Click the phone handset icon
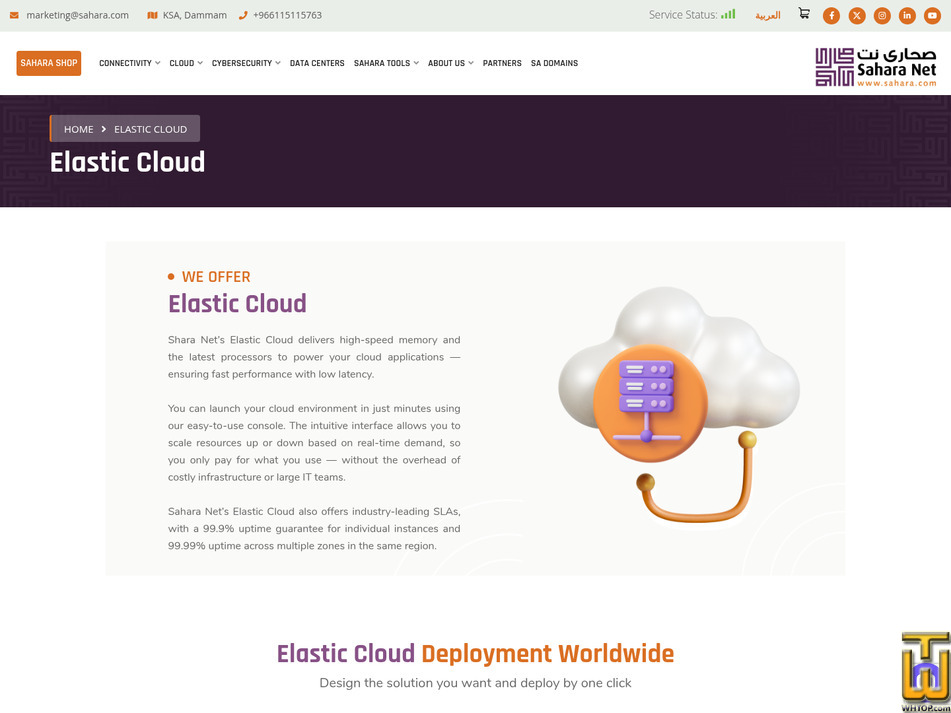 click(243, 15)
